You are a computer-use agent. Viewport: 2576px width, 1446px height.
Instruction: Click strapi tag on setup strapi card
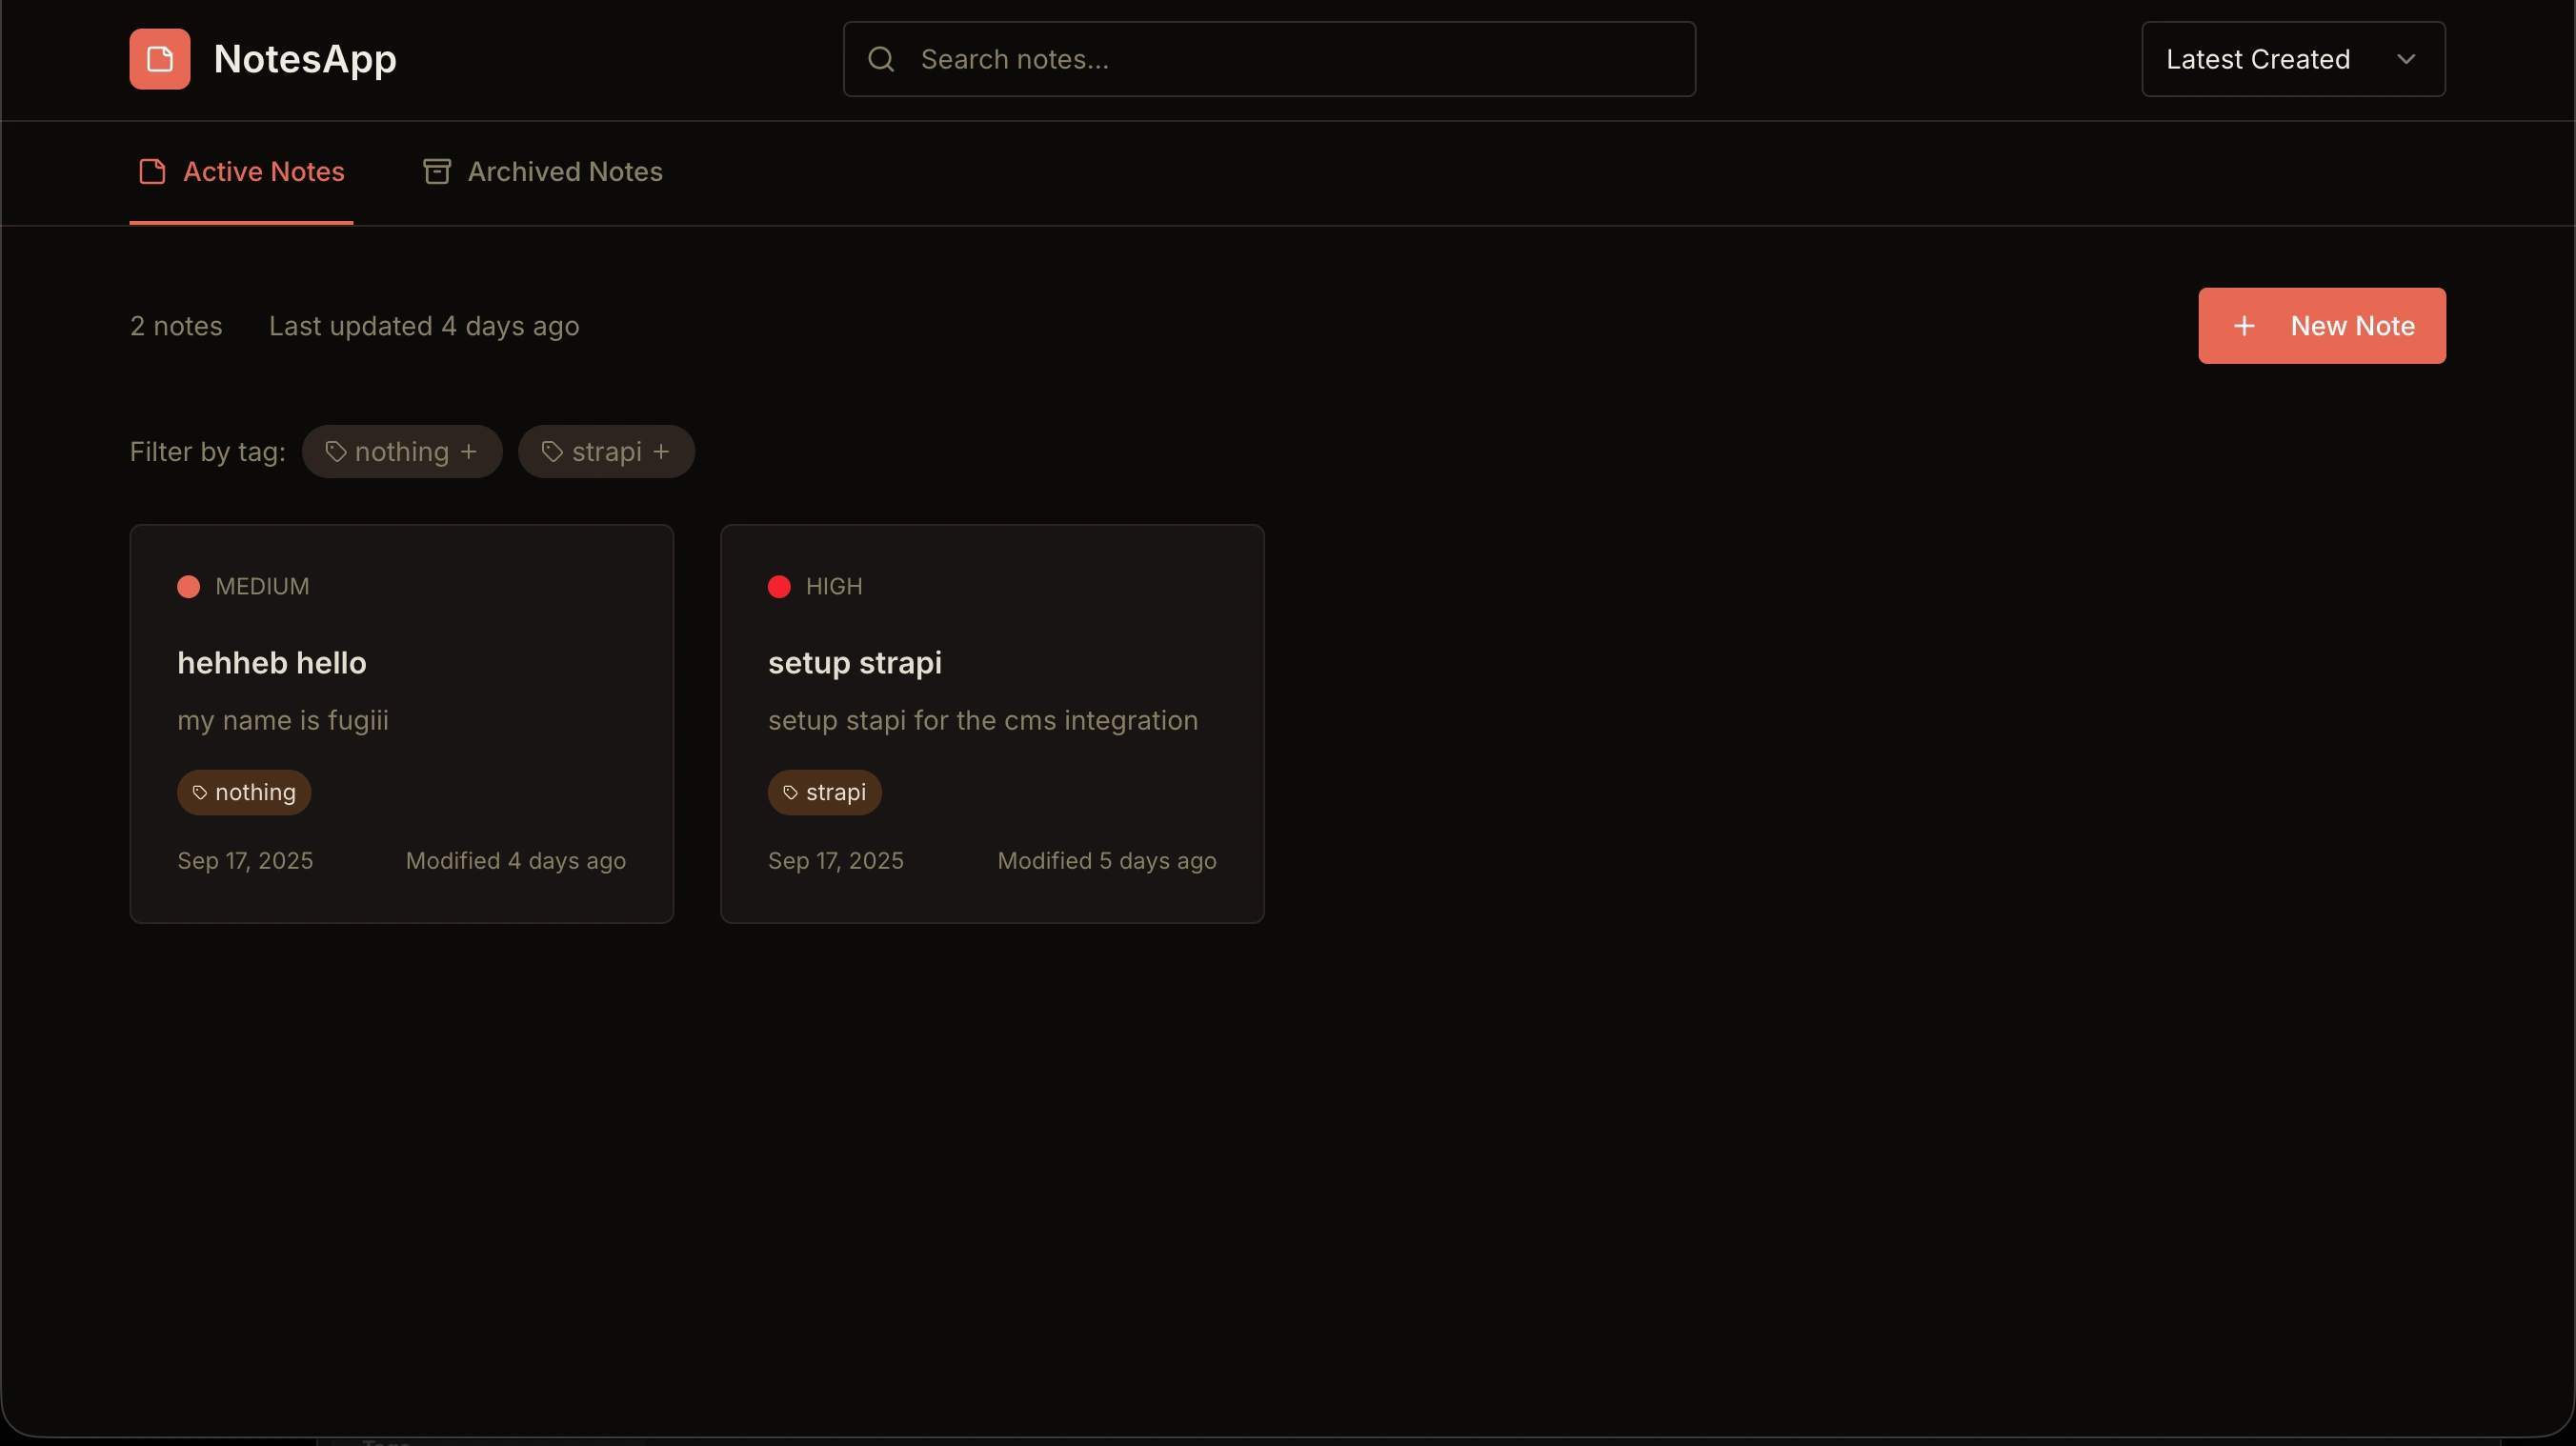click(x=824, y=793)
